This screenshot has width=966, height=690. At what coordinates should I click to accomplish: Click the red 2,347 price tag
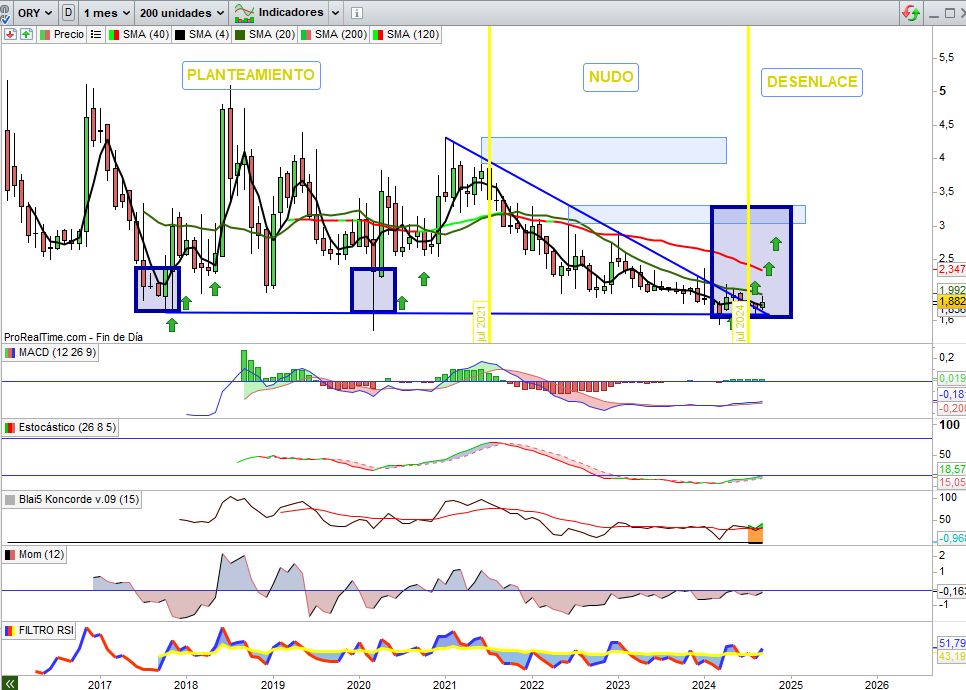coord(951,269)
